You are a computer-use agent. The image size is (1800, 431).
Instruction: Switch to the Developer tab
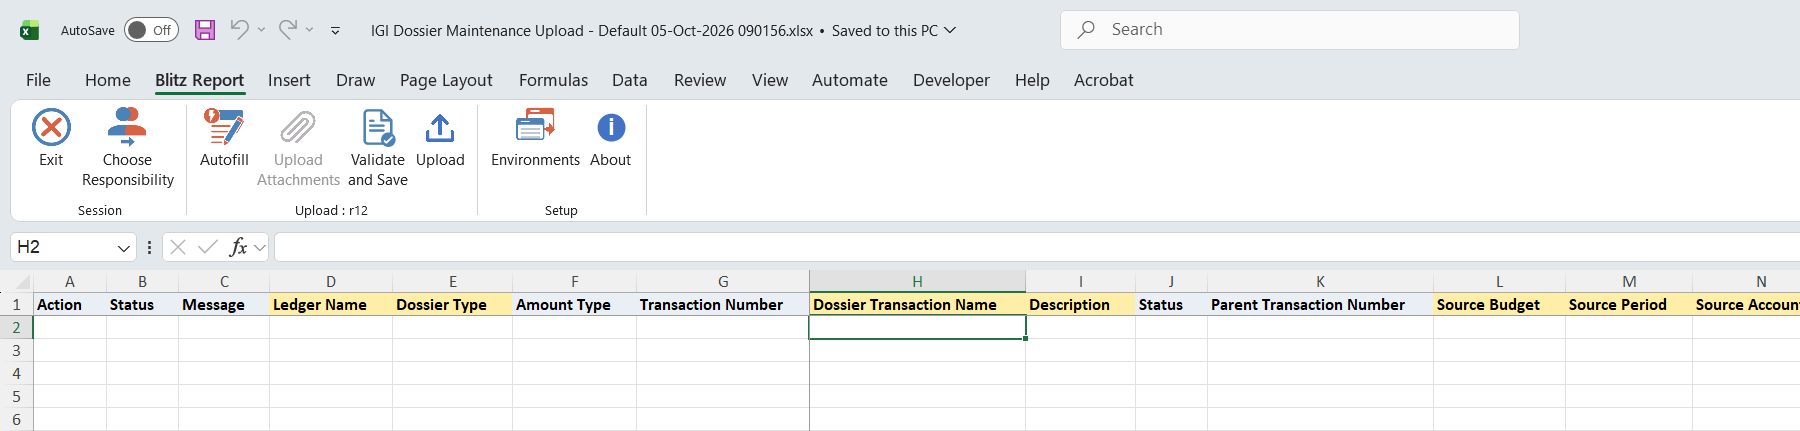point(951,80)
